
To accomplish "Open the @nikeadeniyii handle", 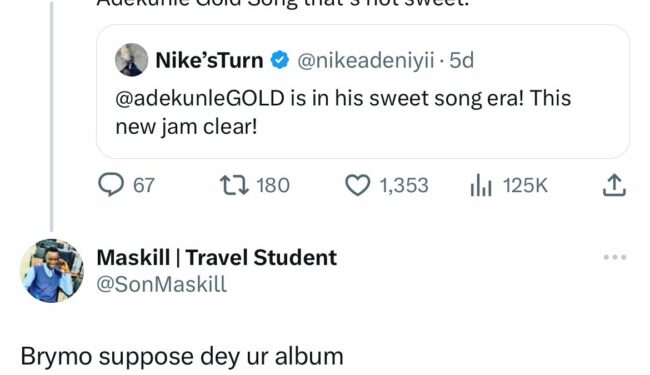I will (x=366, y=61).
